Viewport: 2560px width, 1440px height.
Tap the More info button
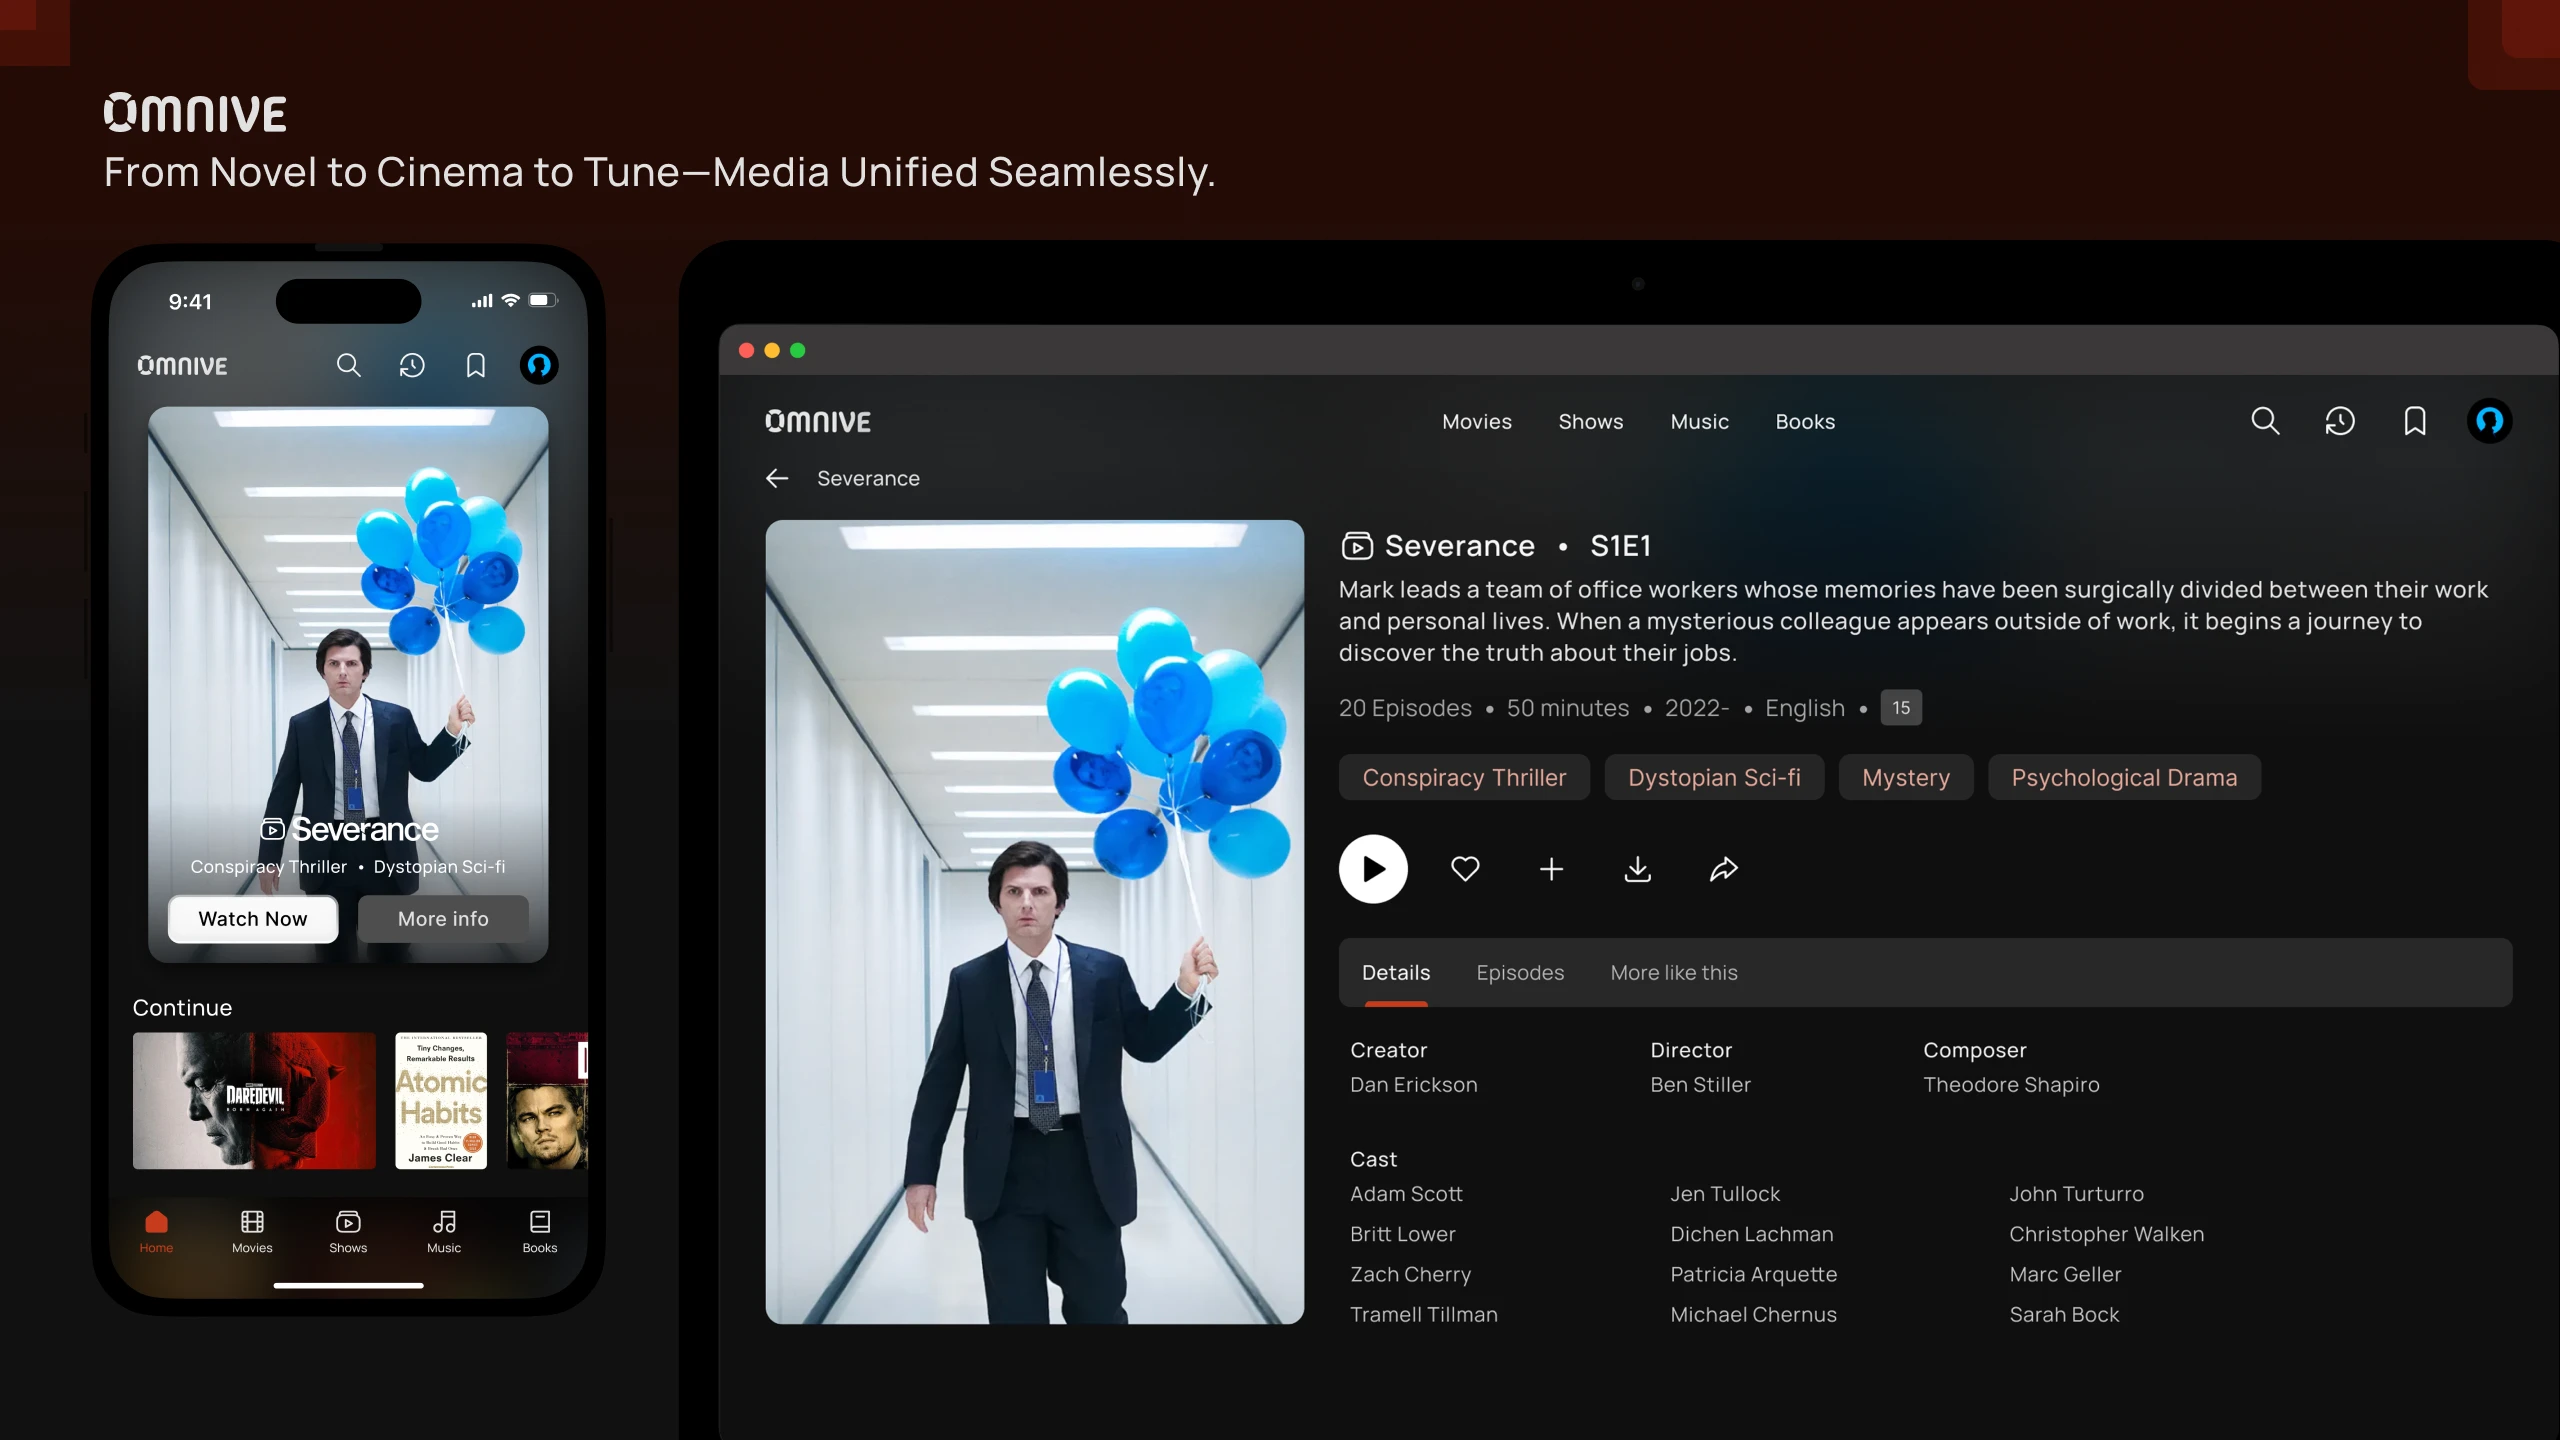443,918
